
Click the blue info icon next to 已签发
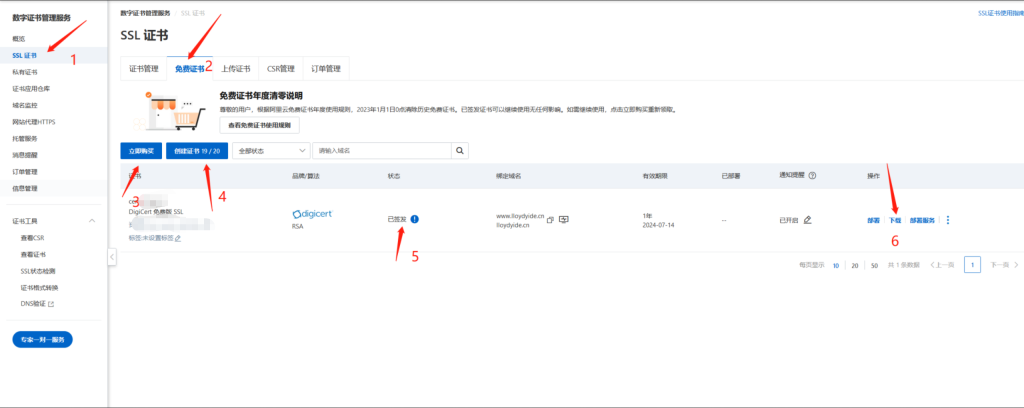(x=414, y=219)
